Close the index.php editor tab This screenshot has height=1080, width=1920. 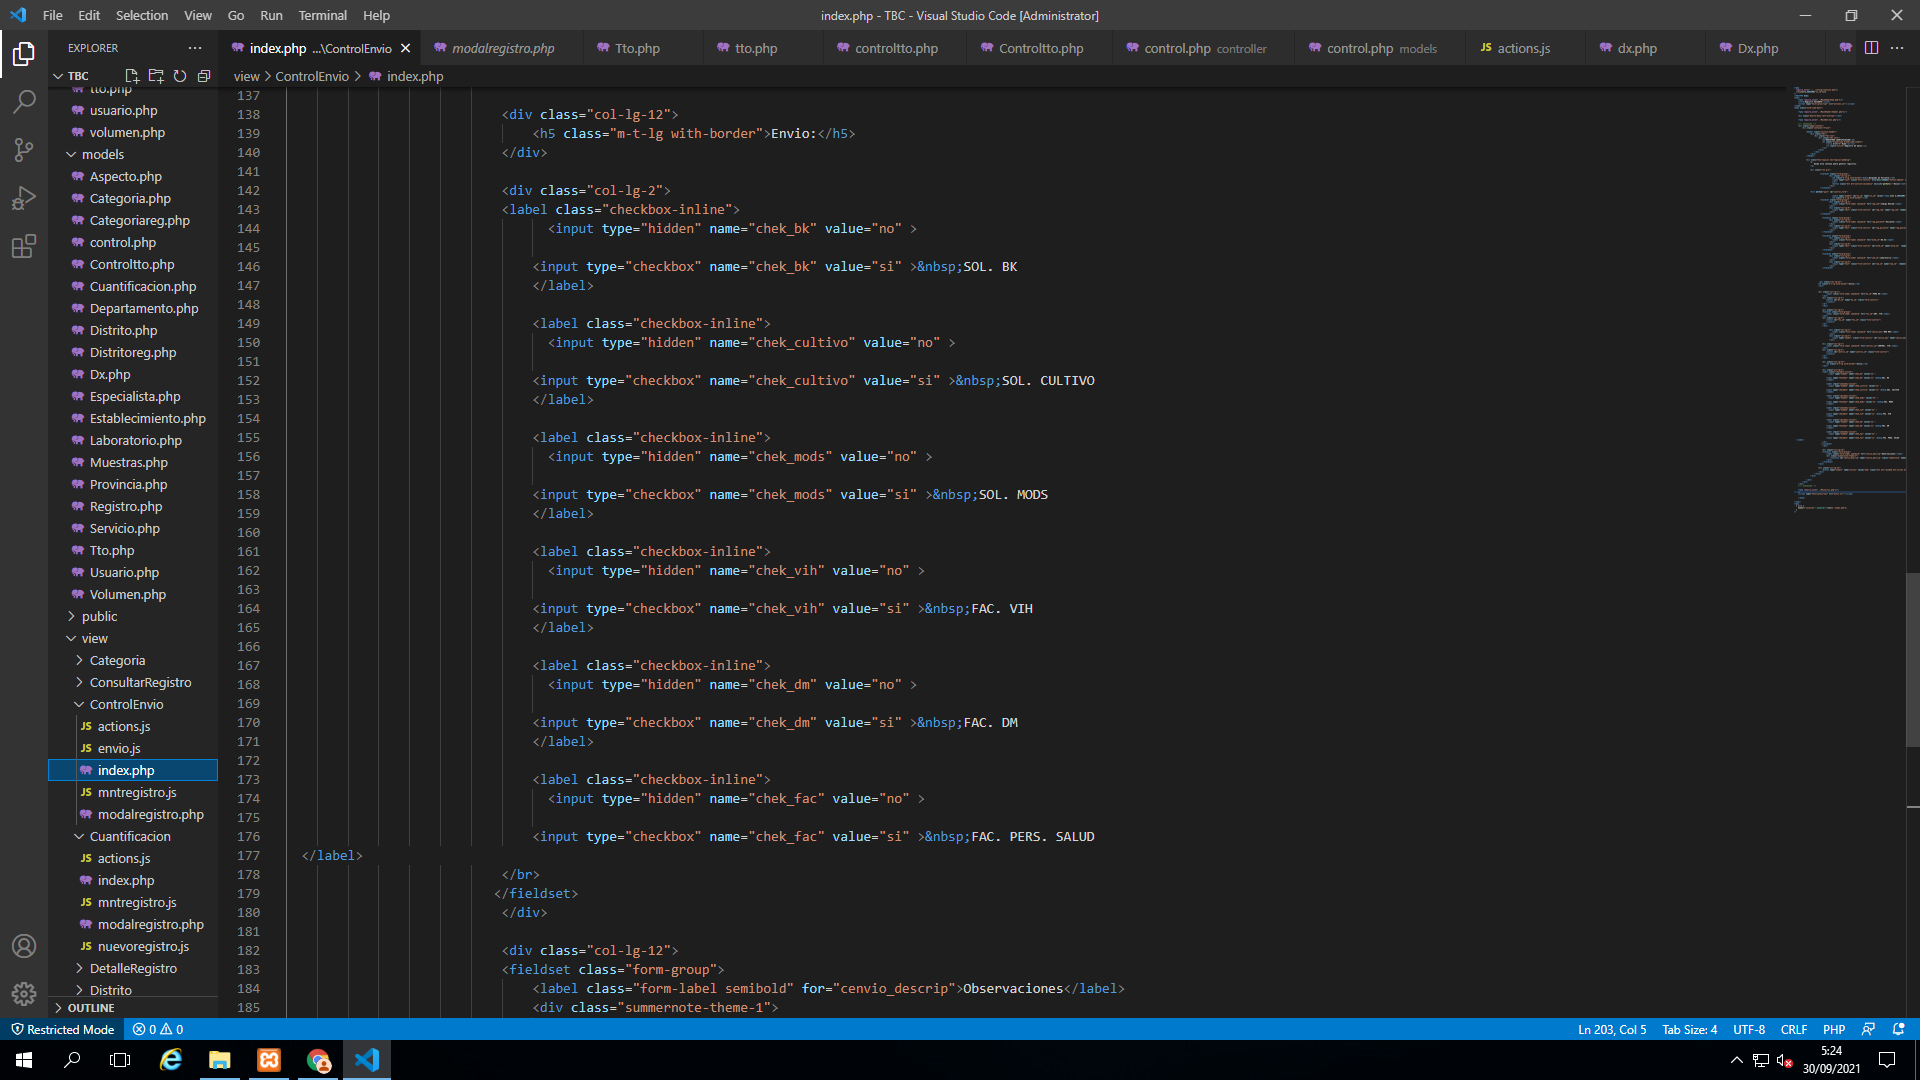point(405,48)
